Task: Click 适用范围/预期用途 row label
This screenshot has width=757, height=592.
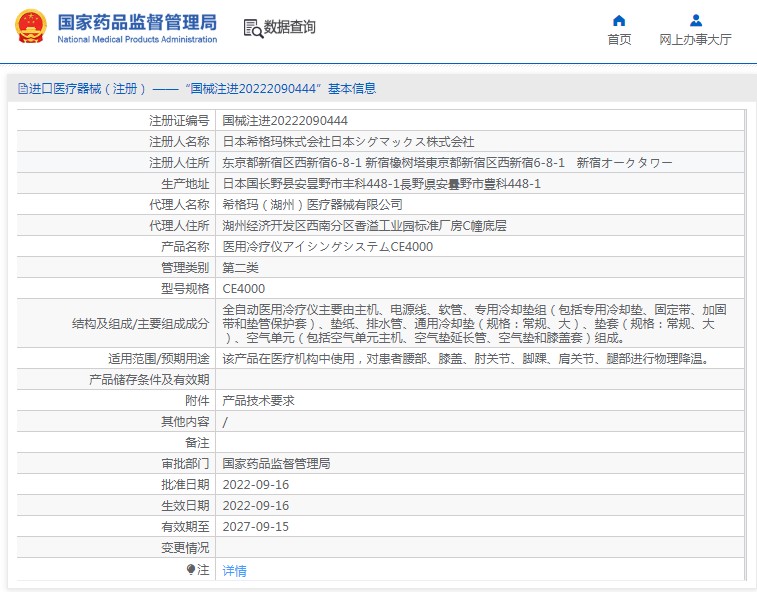Action: coord(159,359)
